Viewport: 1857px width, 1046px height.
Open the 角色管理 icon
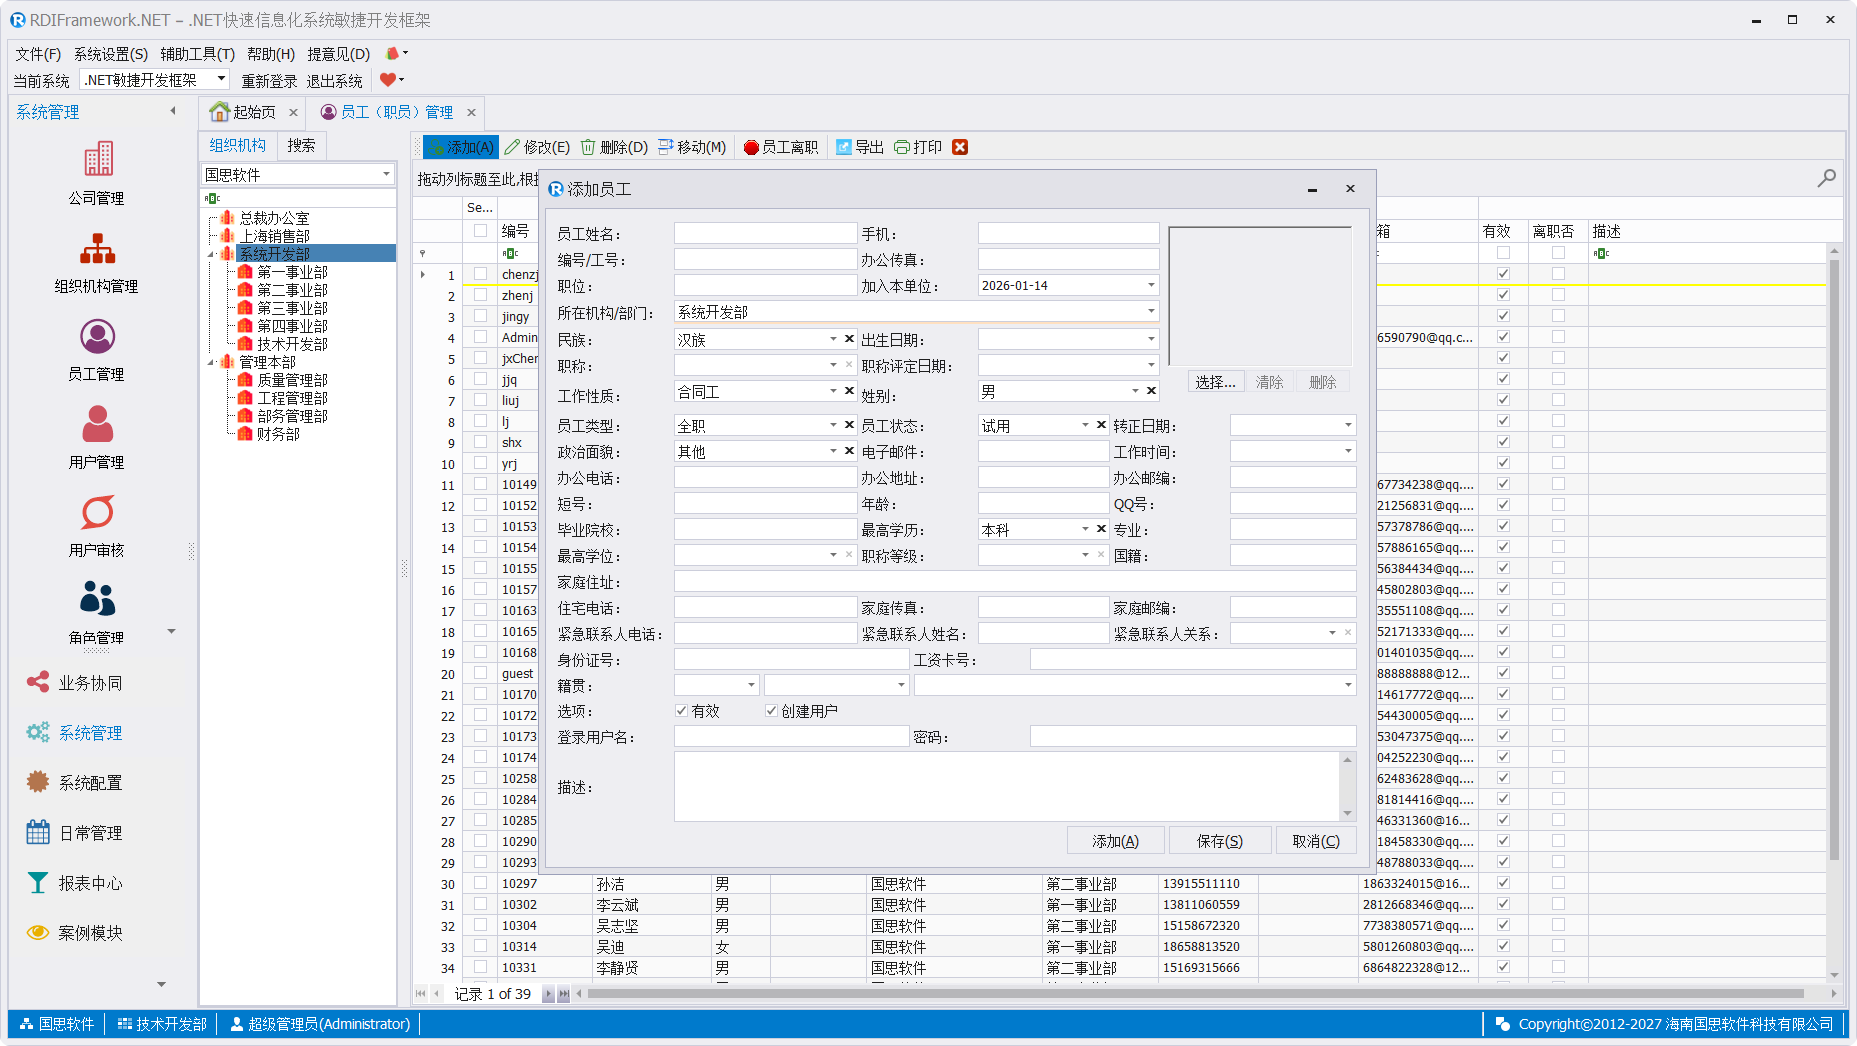[97, 600]
